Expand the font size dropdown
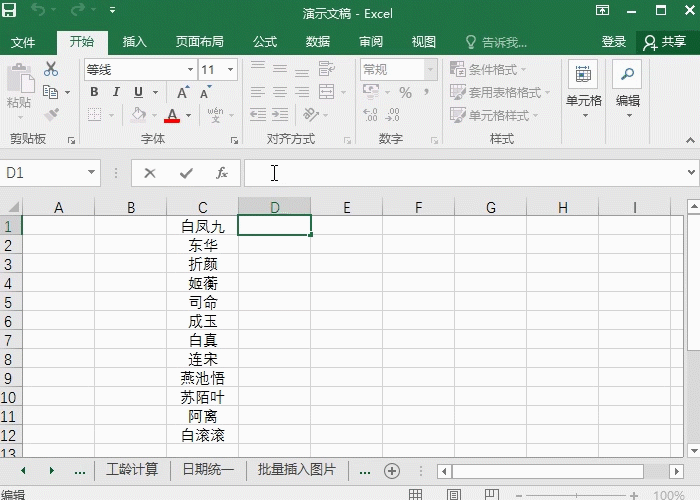The width and height of the screenshot is (700, 500). click(231, 70)
